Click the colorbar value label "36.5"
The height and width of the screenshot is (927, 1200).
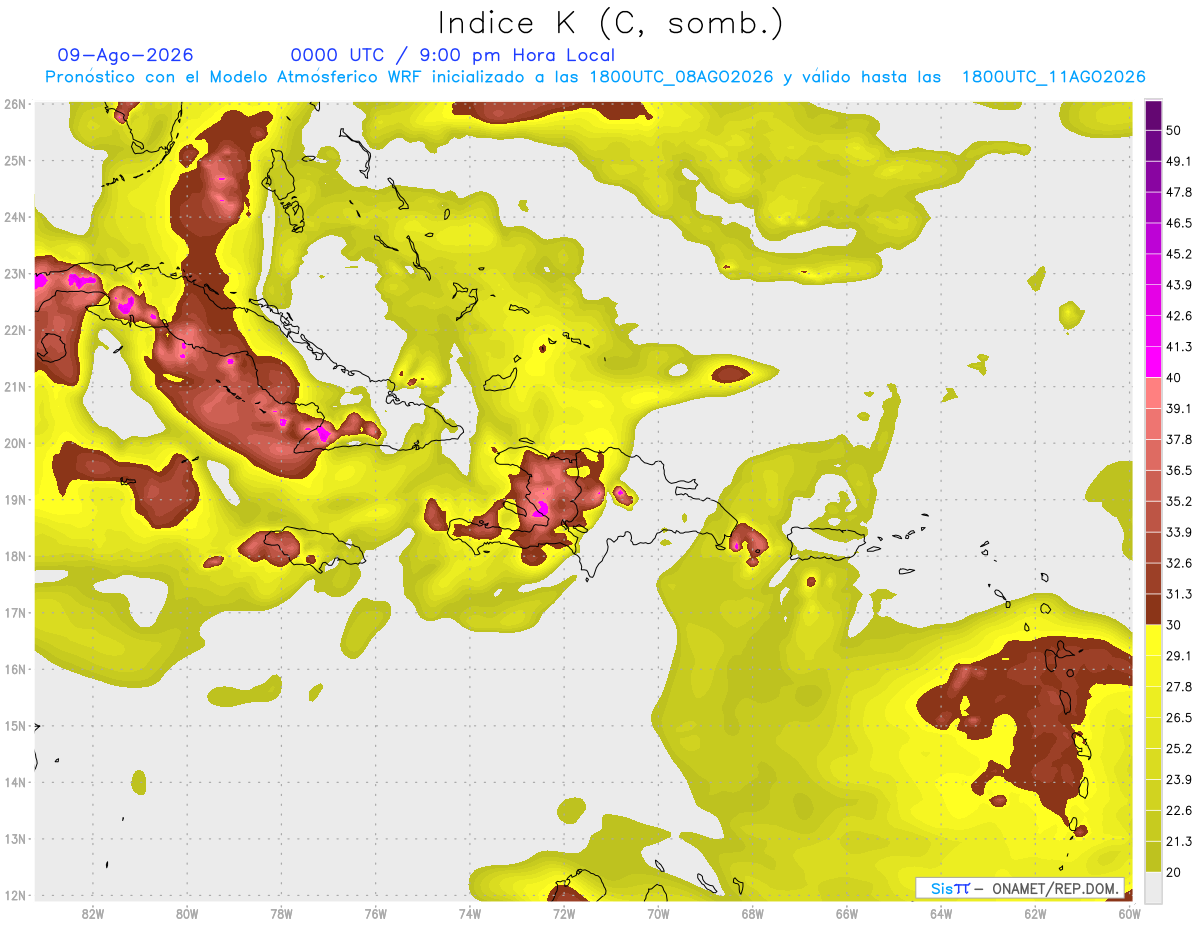(1179, 470)
